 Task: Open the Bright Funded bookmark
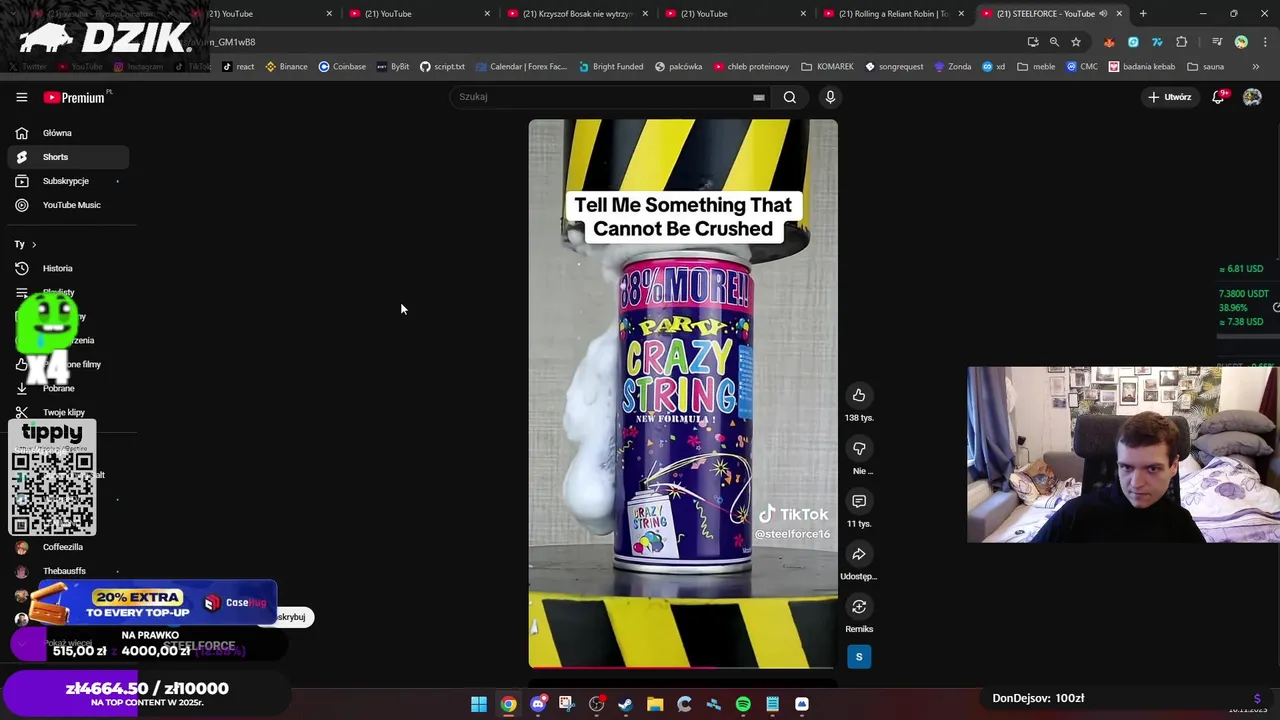(611, 67)
